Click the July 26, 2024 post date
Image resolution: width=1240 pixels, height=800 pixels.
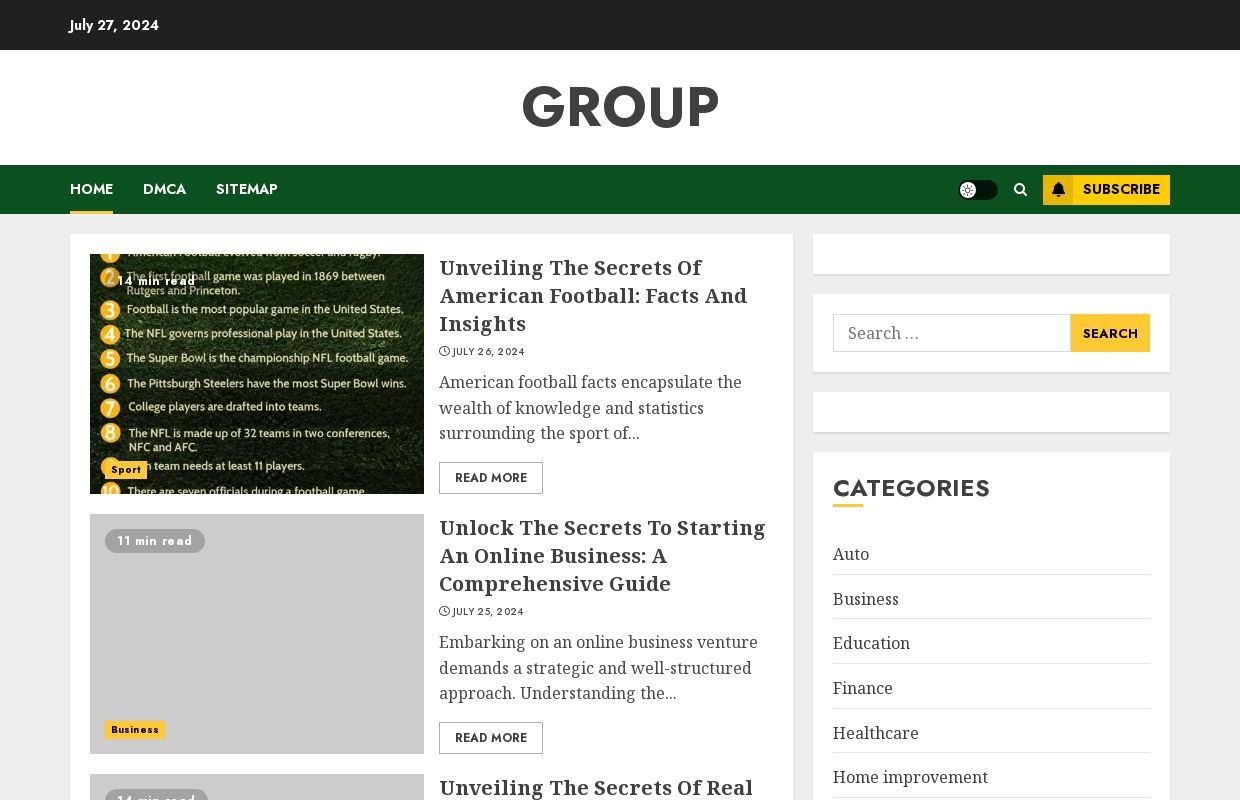[488, 352]
